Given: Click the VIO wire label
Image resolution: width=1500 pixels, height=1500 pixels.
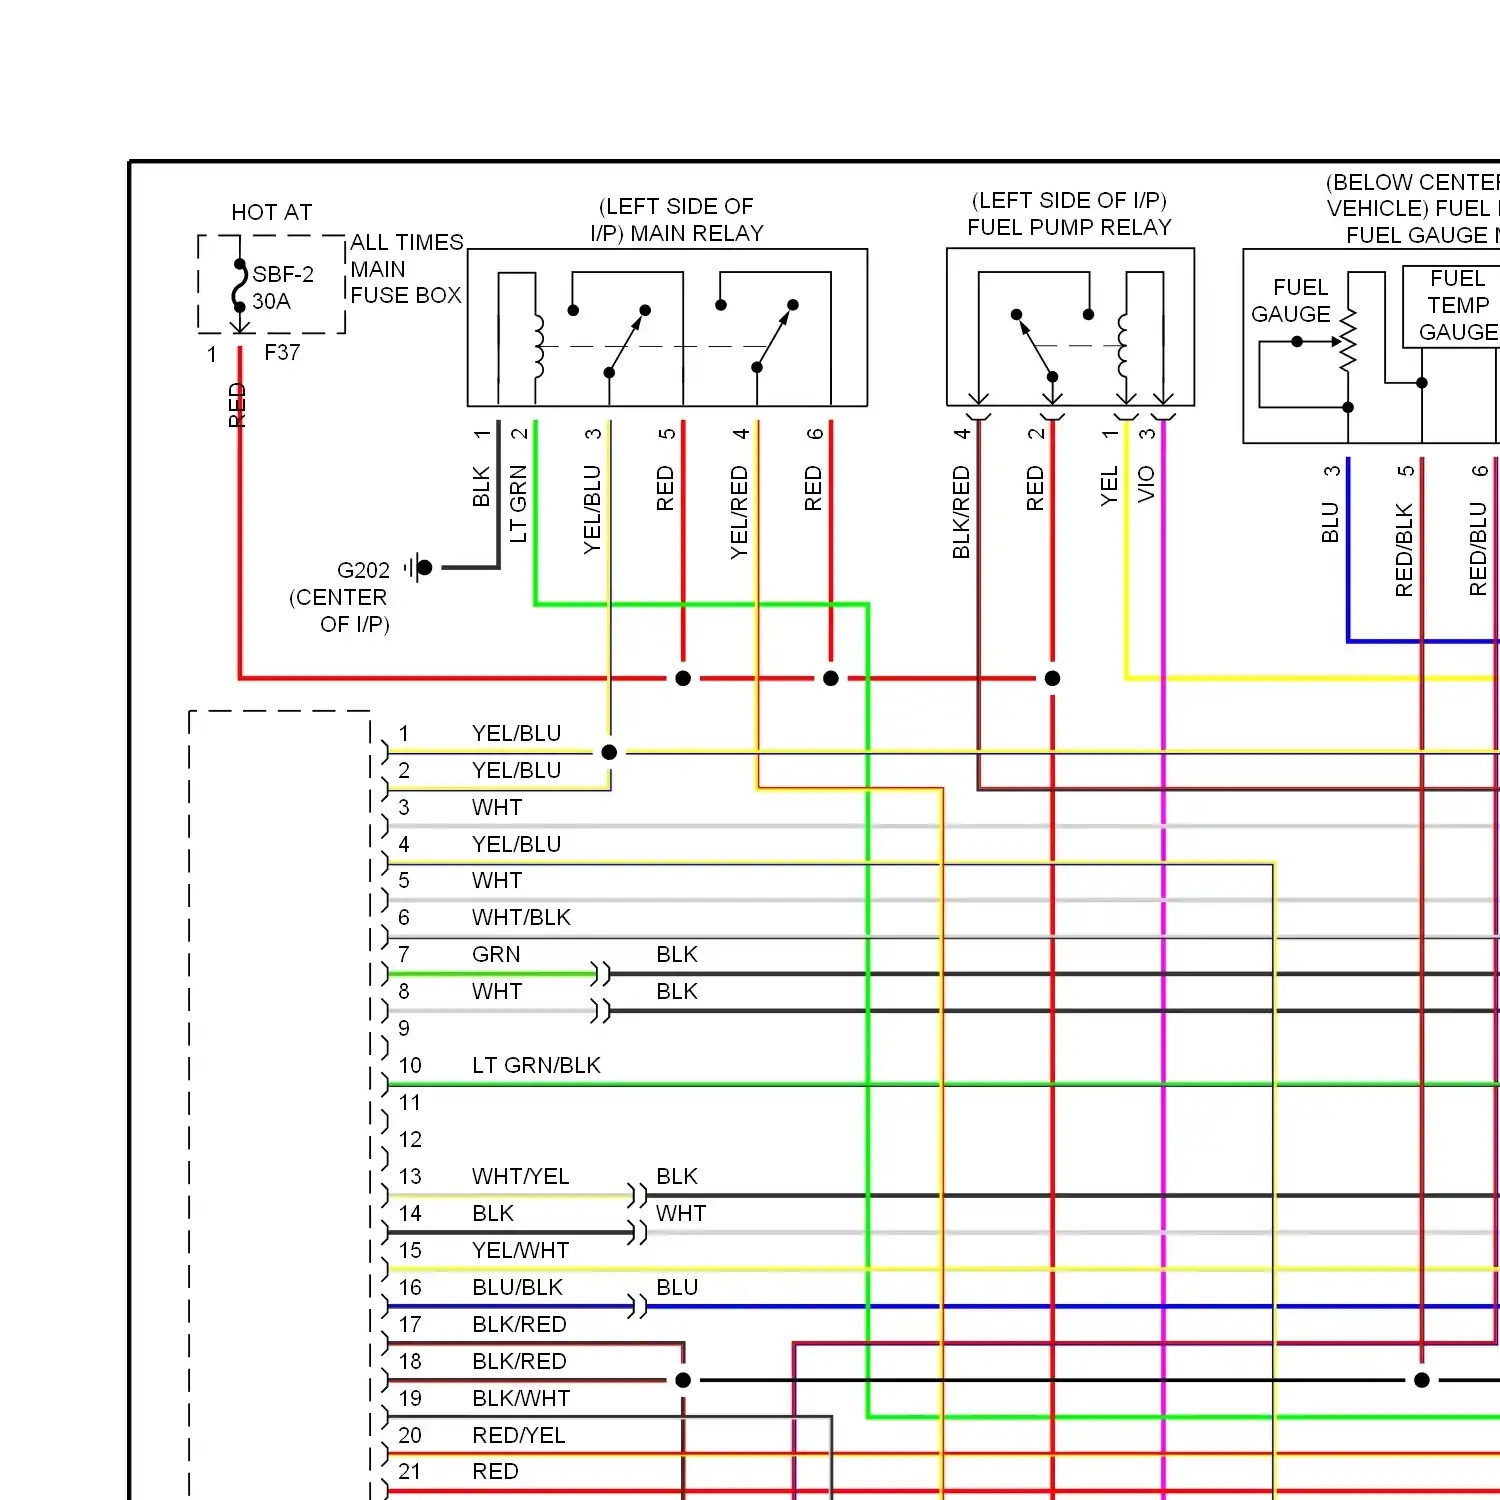Looking at the screenshot, I should point(1146,484).
